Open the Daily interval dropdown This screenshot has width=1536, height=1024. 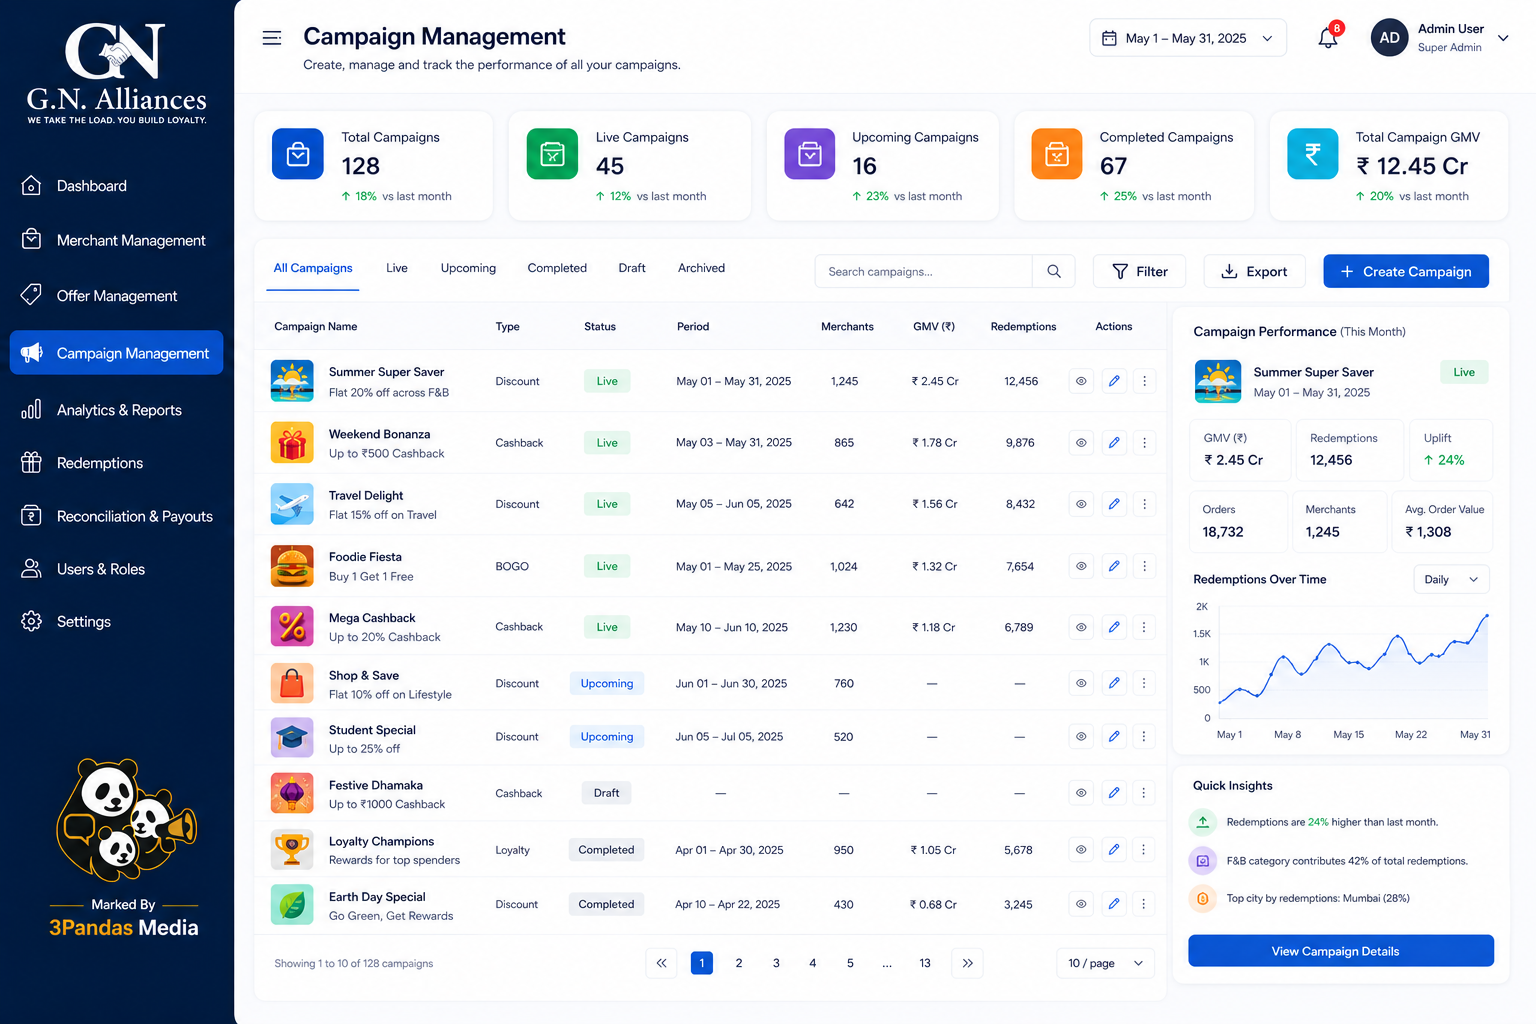(1451, 580)
